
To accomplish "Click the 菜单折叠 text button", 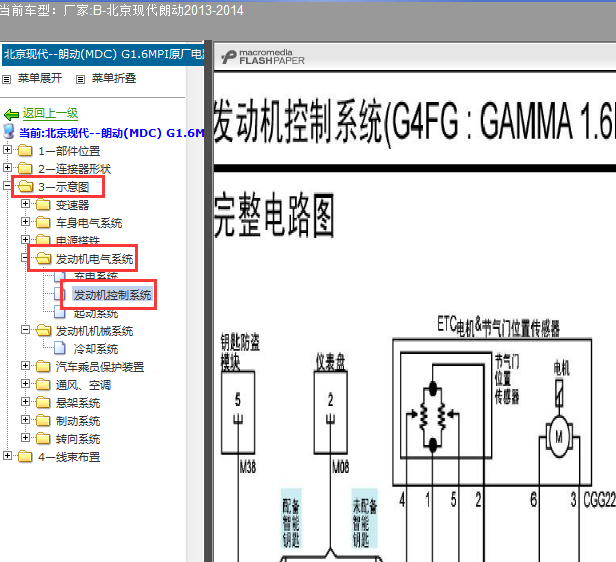I will pos(114,78).
